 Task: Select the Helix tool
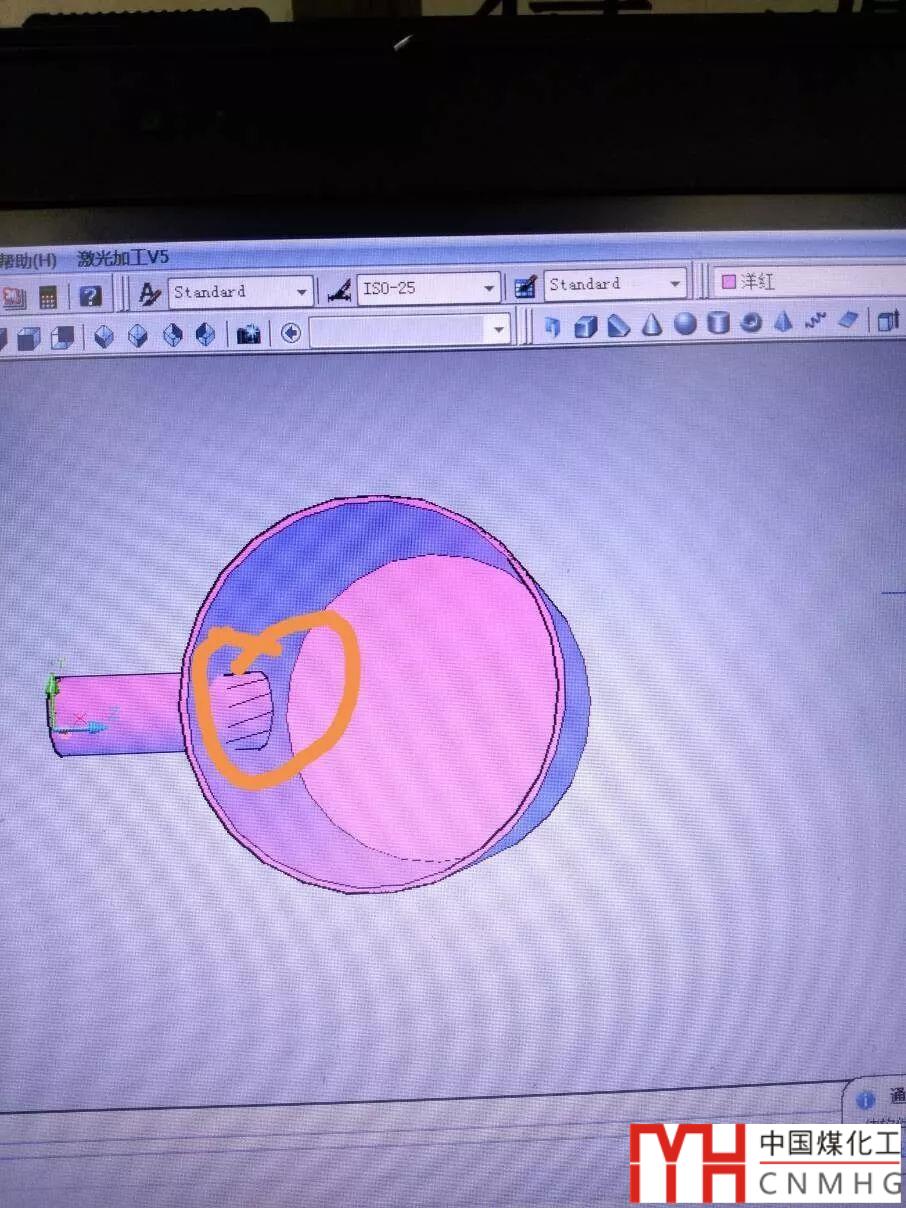816,320
